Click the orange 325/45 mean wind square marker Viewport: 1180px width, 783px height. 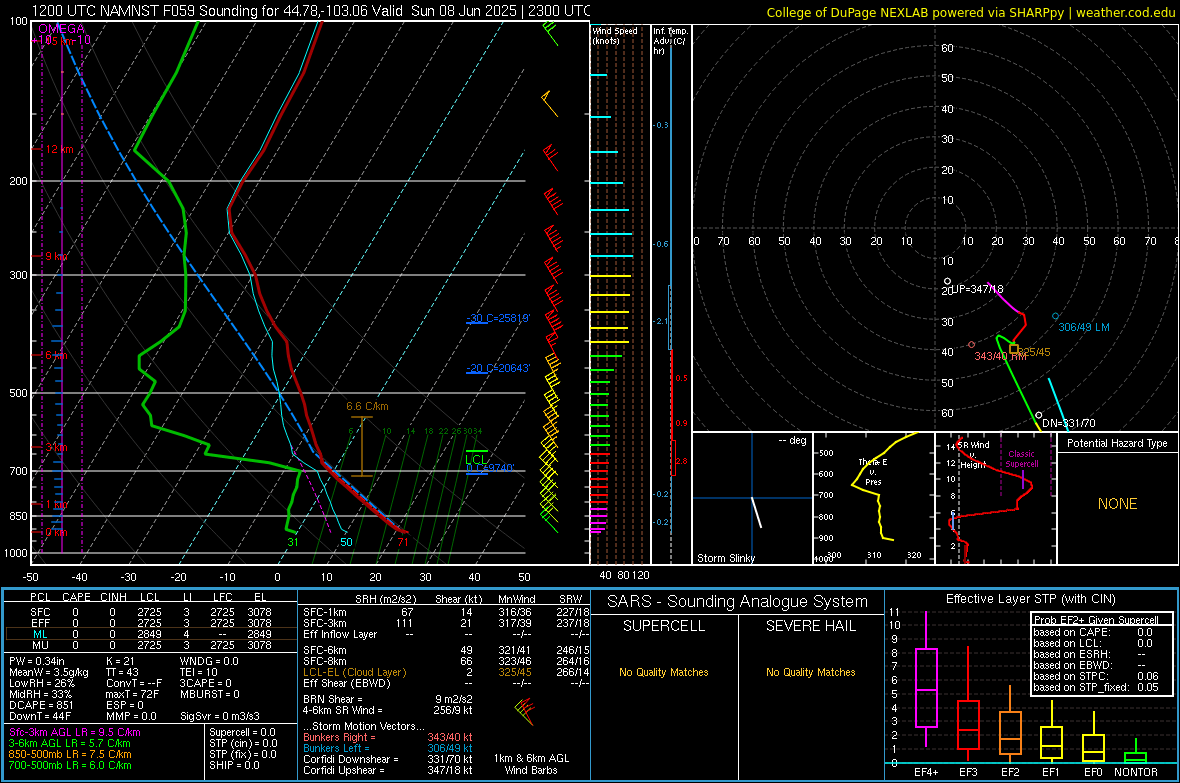tap(1014, 349)
